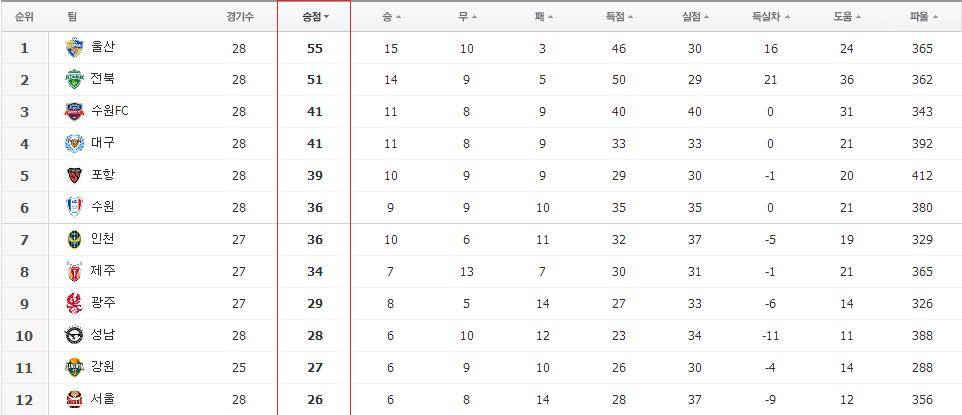Click the 전북 team emblem icon

coord(74,80)
